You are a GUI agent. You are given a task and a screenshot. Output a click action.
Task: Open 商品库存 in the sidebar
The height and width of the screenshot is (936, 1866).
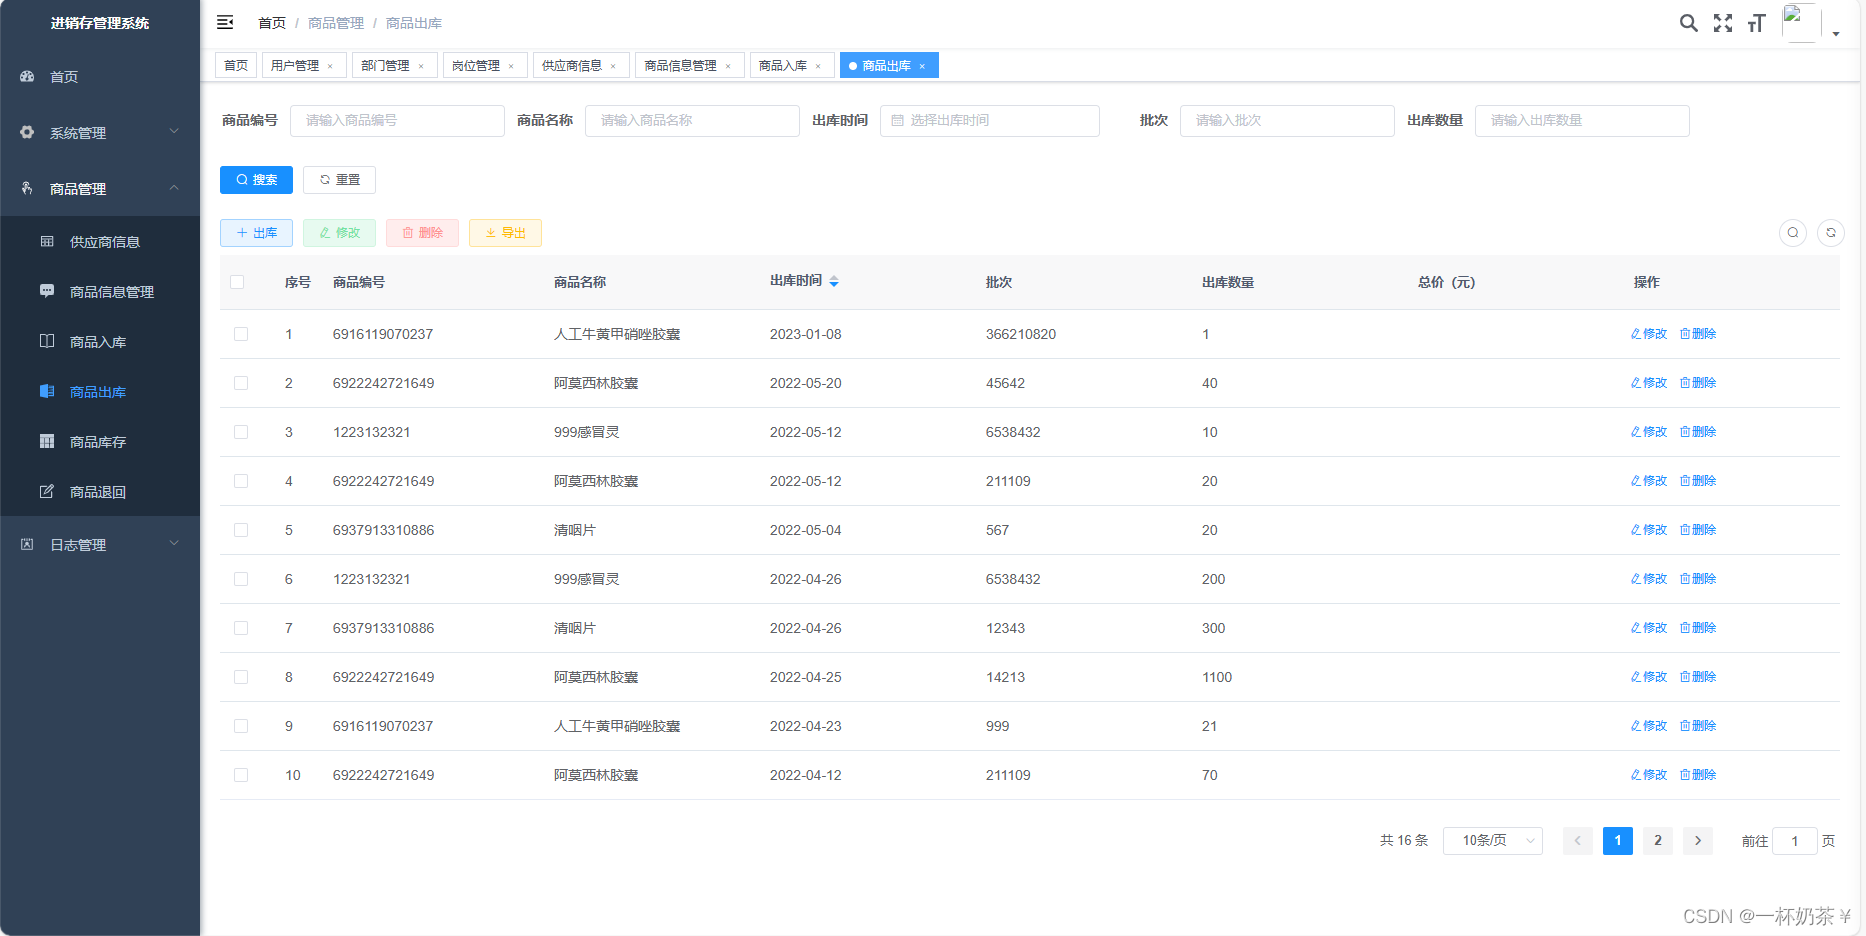pyautogui.click(x=100, y=441)
